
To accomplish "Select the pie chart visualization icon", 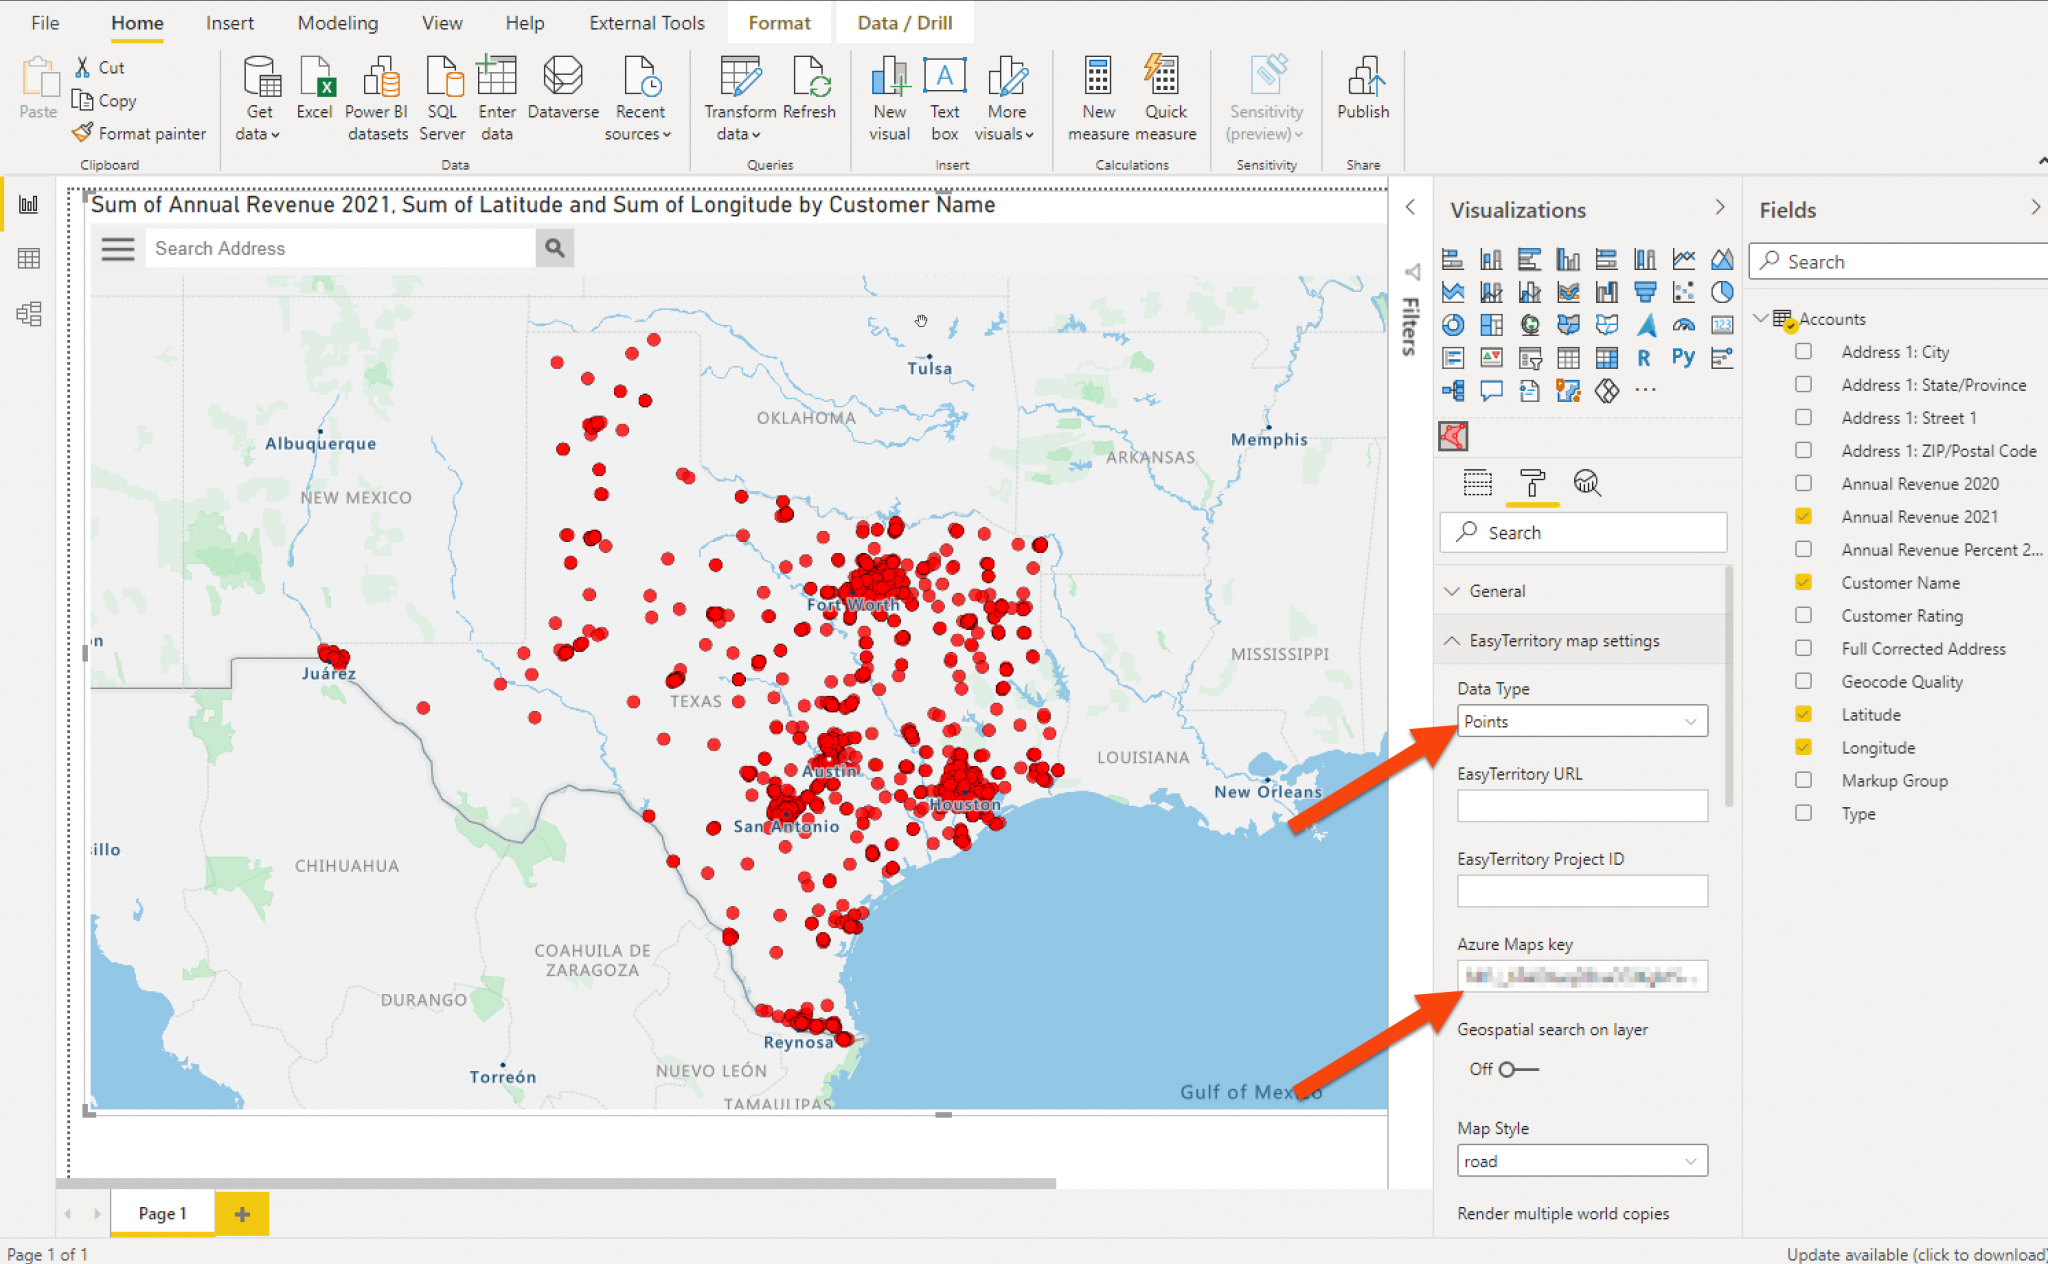I will (1722, 293).
